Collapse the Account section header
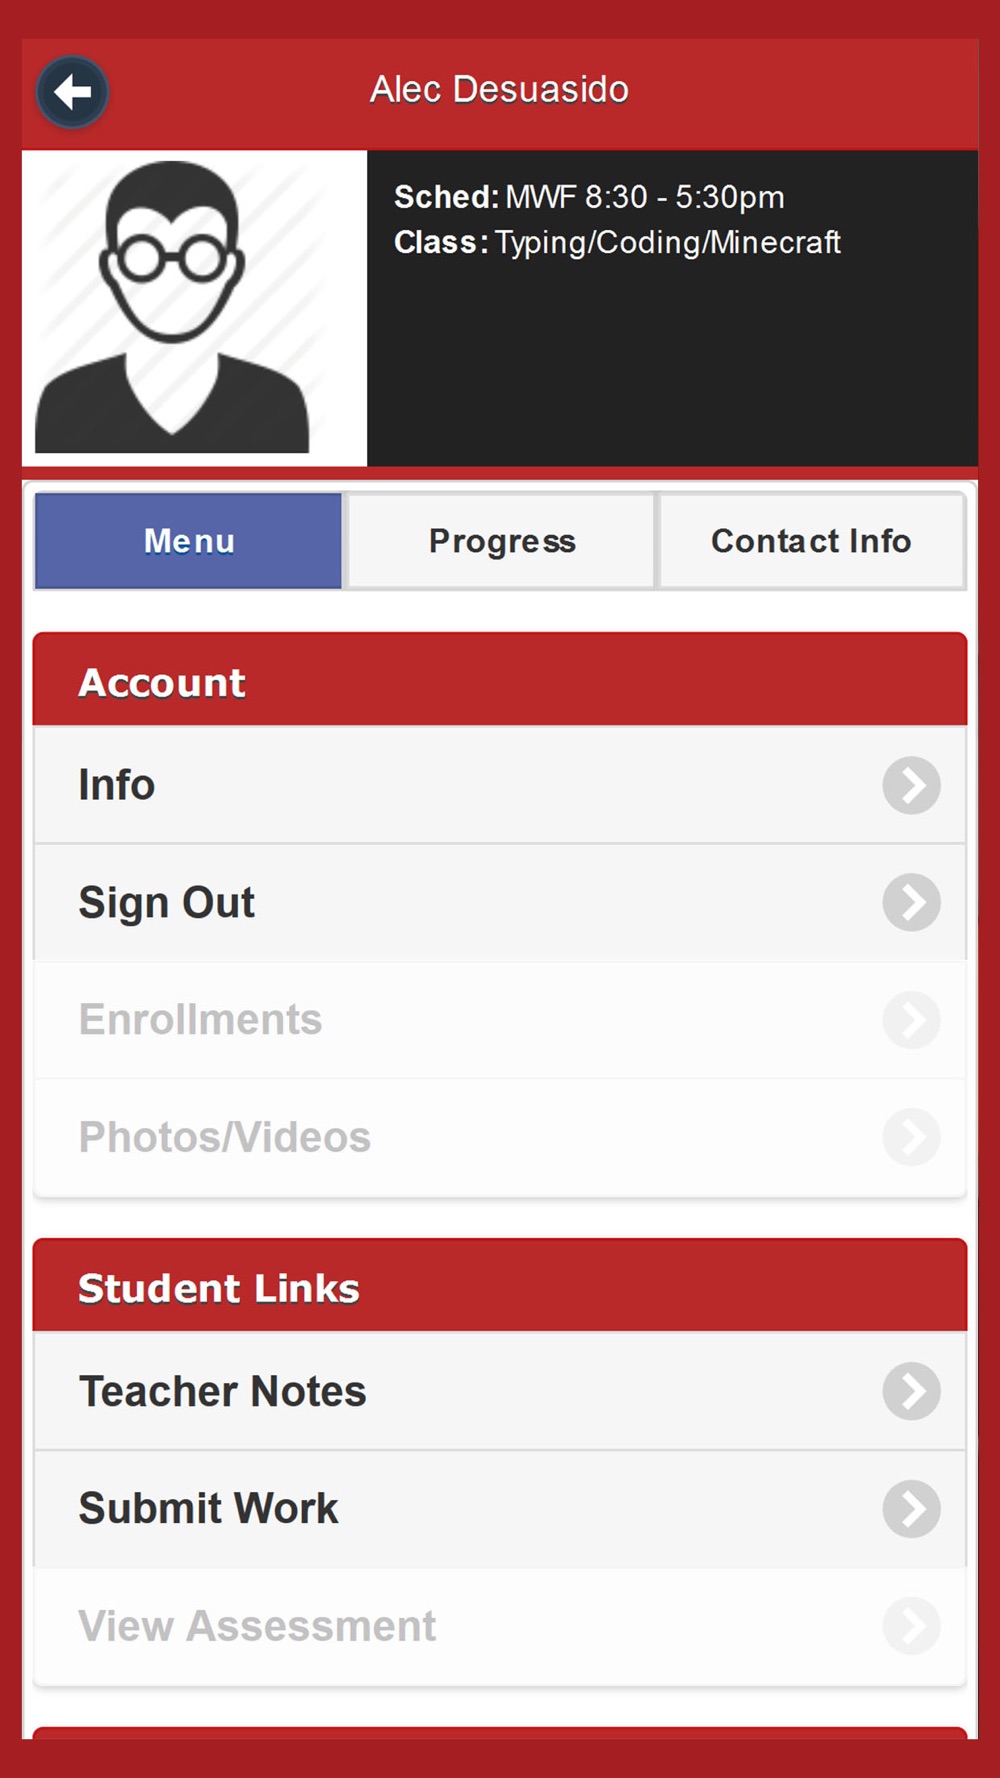The height and width of the screenshot is (1778, 1000). click(500, 679)
